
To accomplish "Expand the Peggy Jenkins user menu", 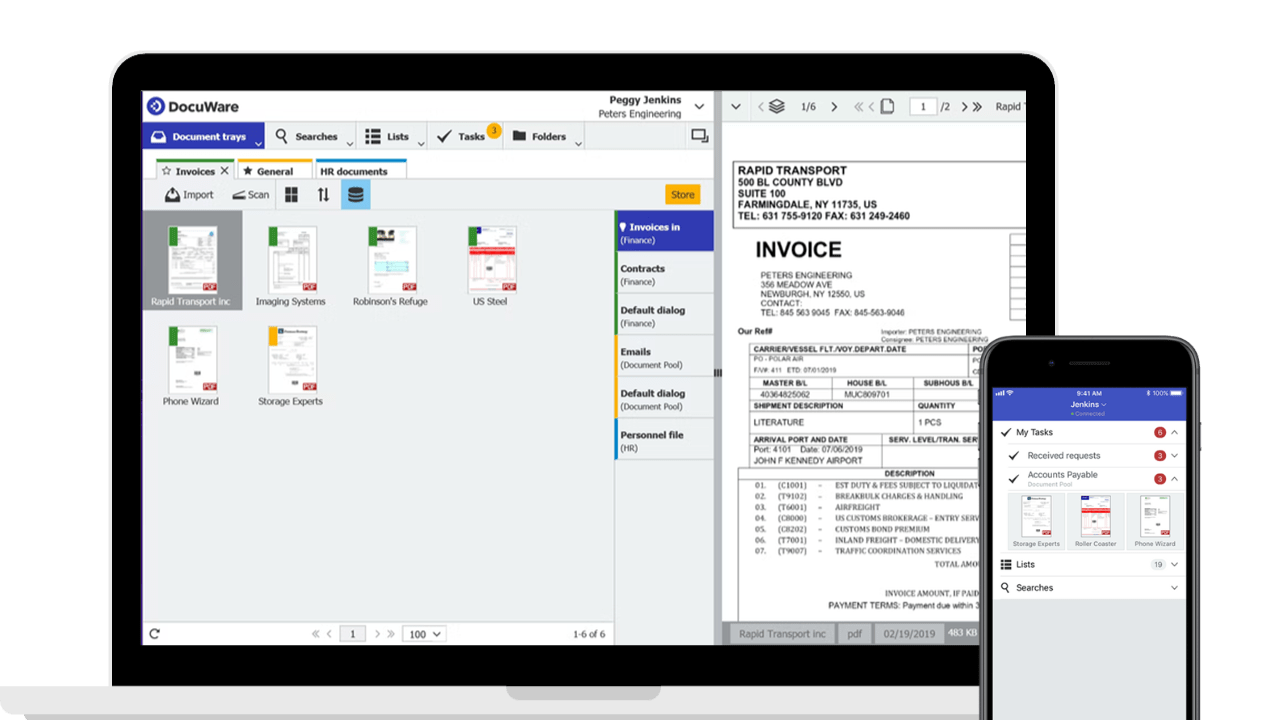I will tap(699, 107).
